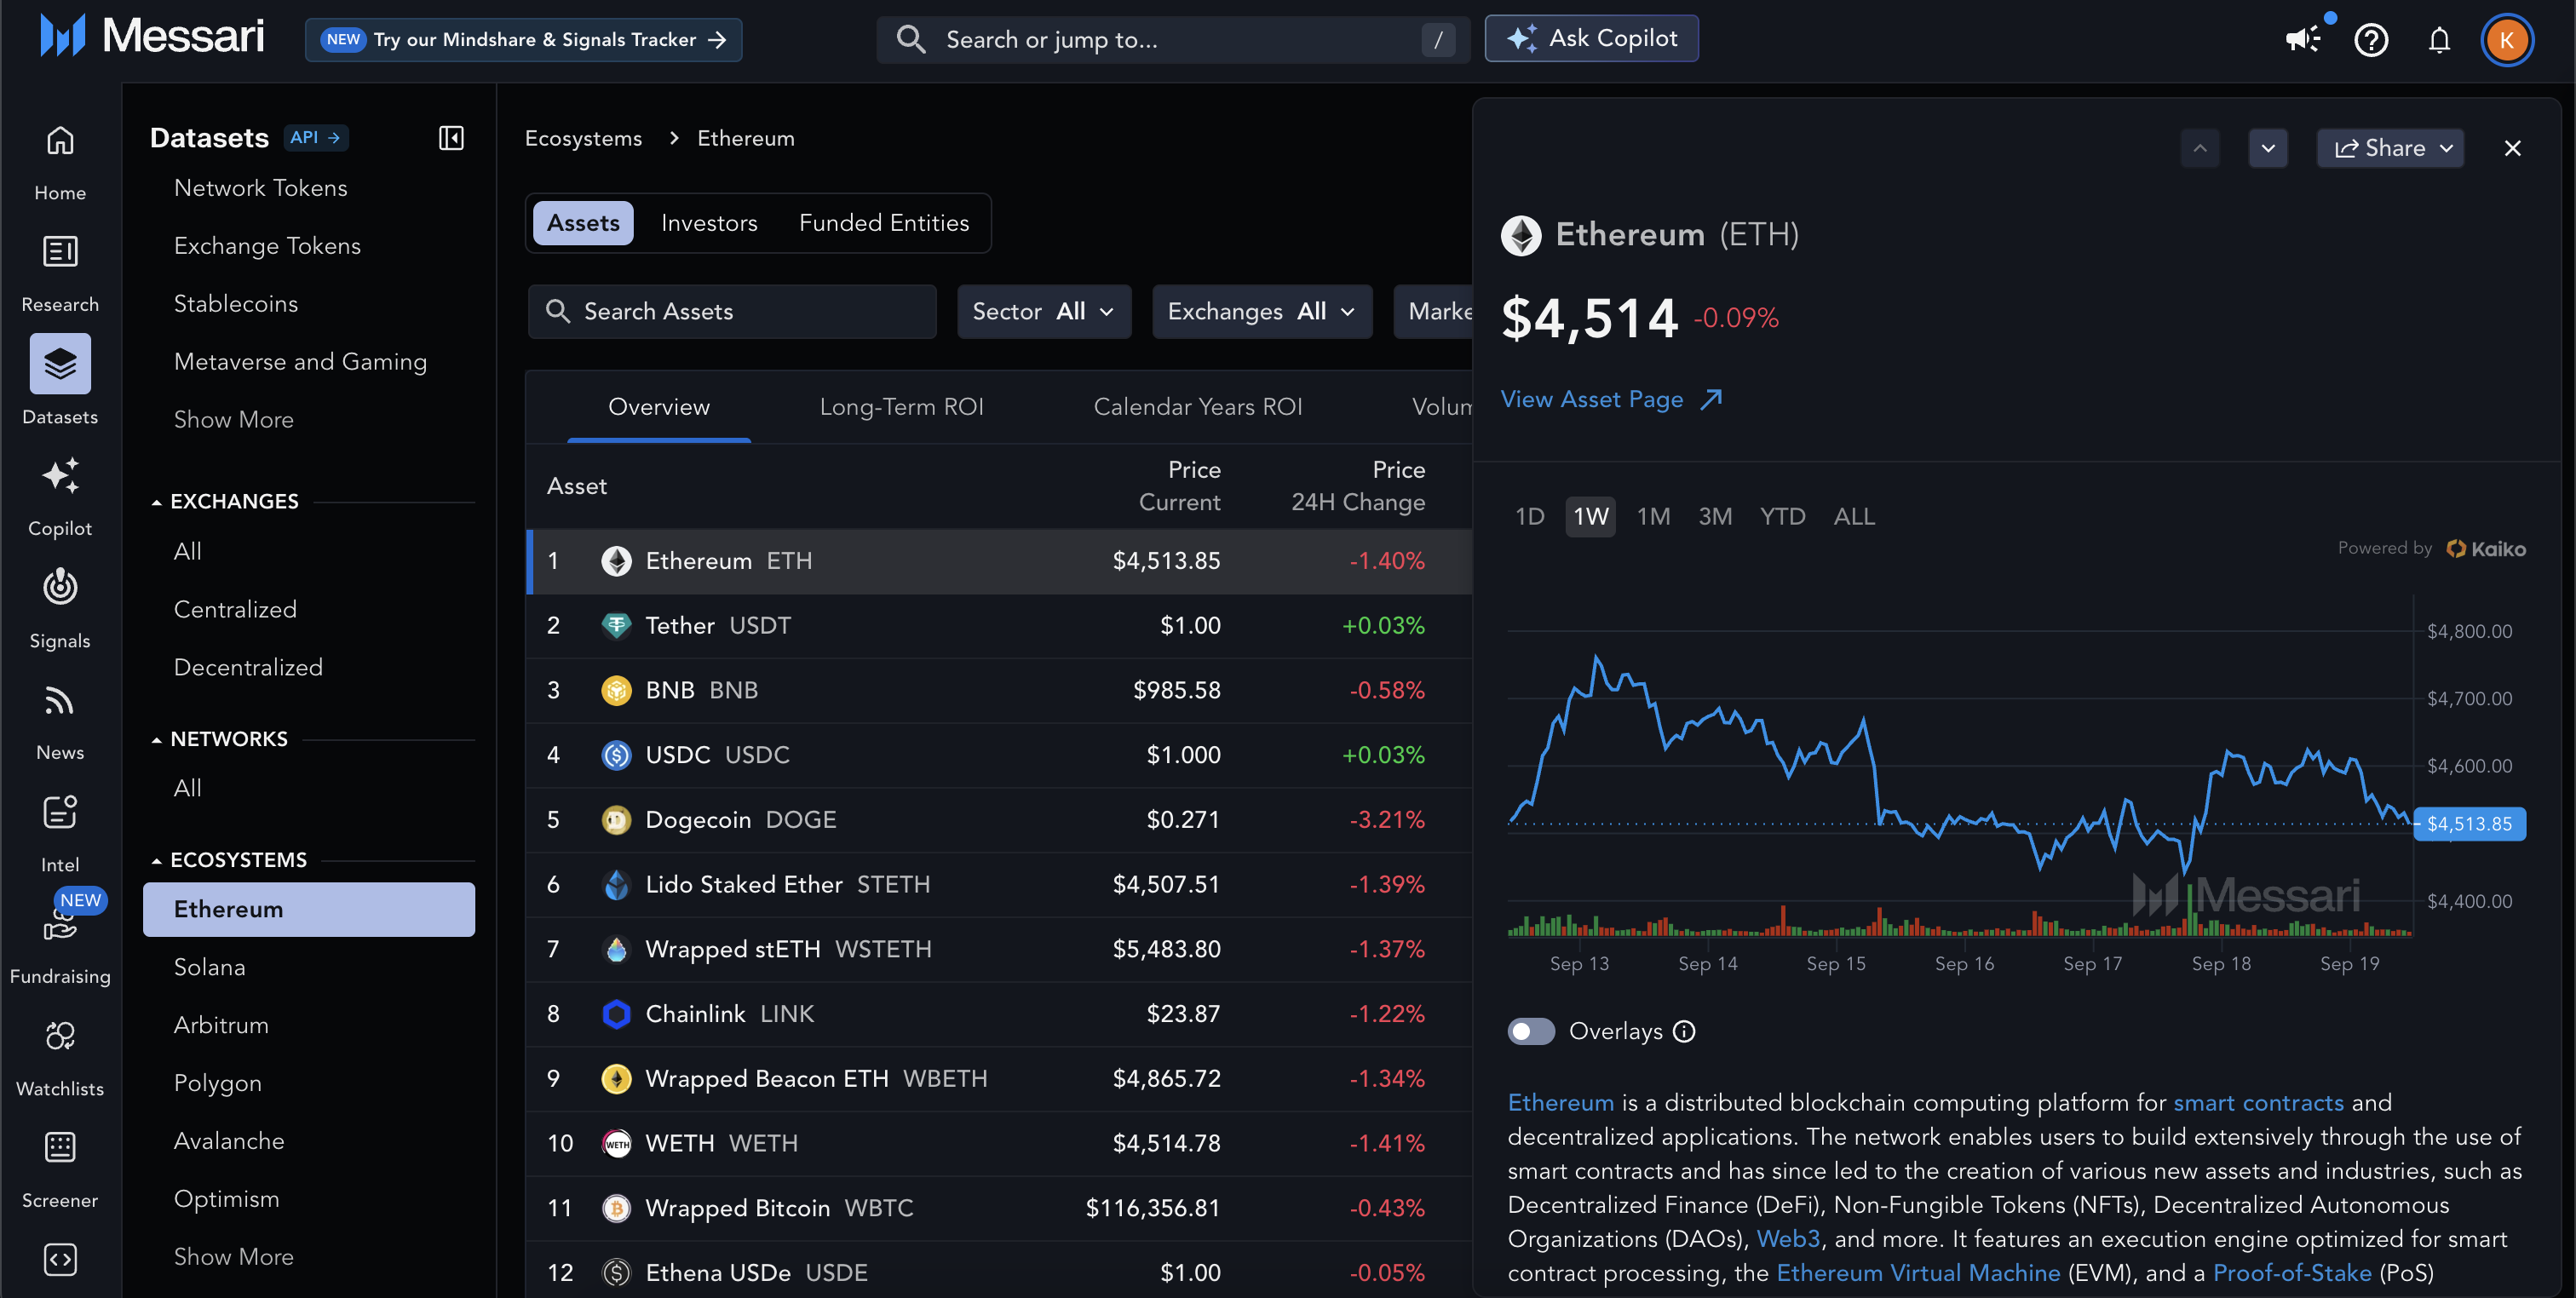Open the Watchlists sidebar icon
The width and height of the screenshot is (2576, 1298).
pyautogui.click(x=60, y=1036)
